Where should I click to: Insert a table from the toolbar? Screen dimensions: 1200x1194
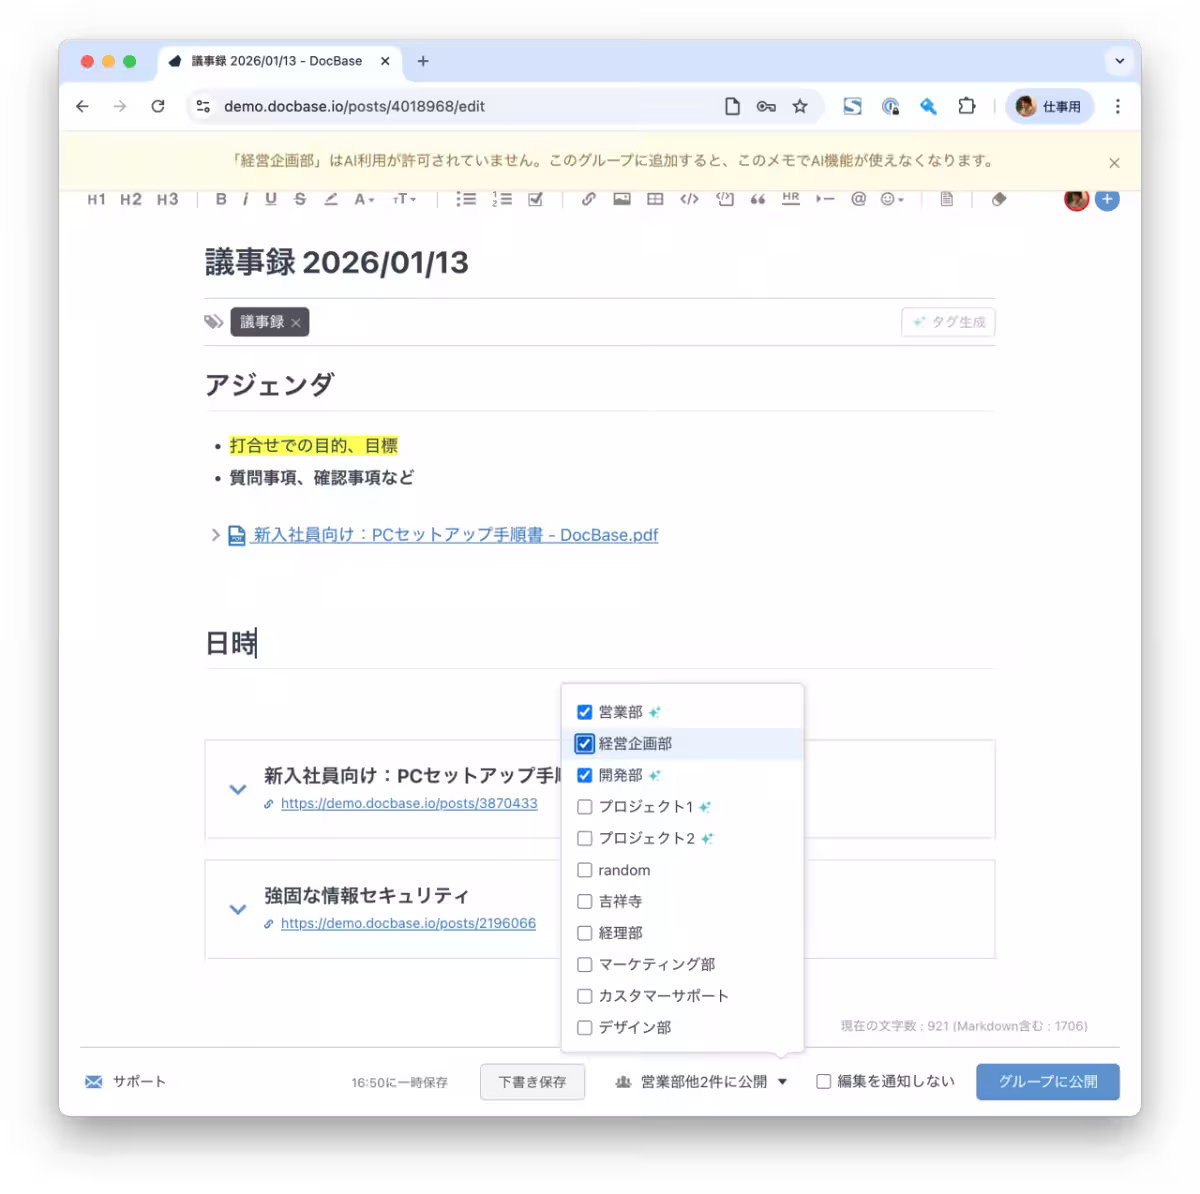655,199
